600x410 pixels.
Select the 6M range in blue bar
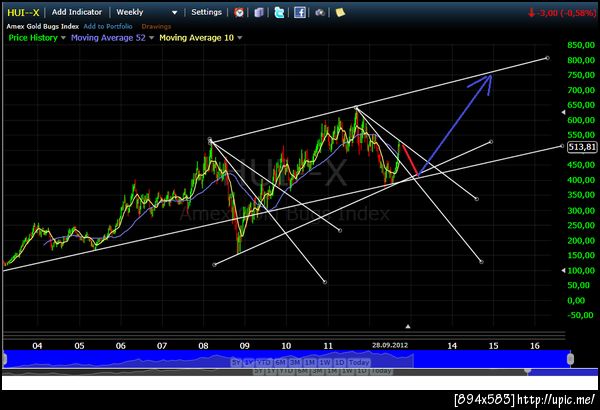(280, 362)
